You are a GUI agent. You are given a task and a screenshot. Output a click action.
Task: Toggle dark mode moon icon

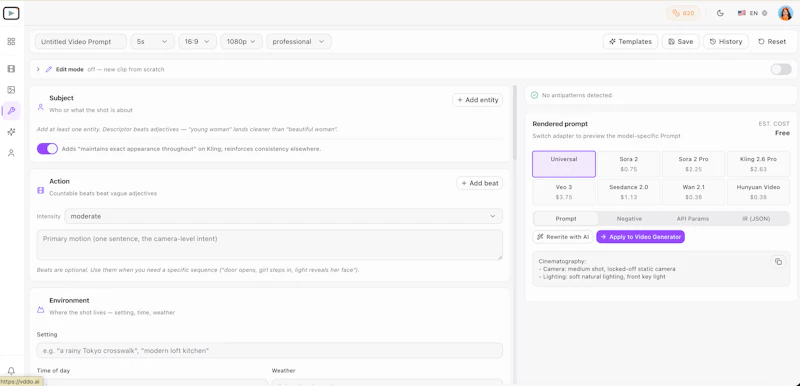[720, 13]
